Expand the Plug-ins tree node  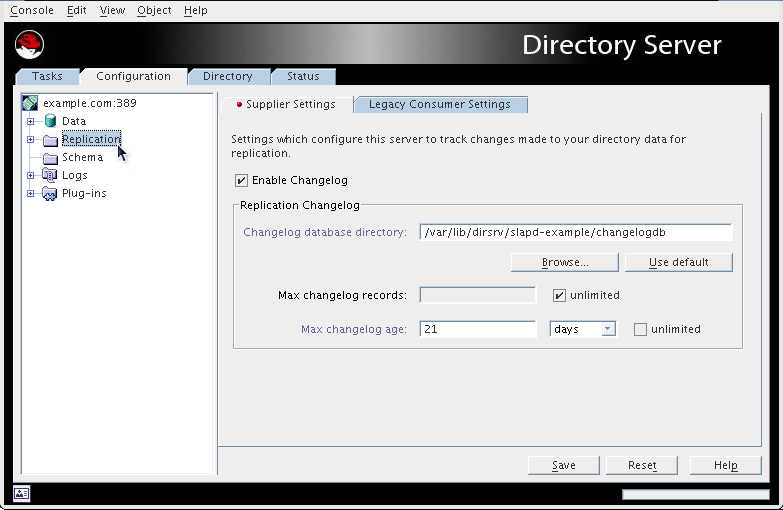click(31, 193)
